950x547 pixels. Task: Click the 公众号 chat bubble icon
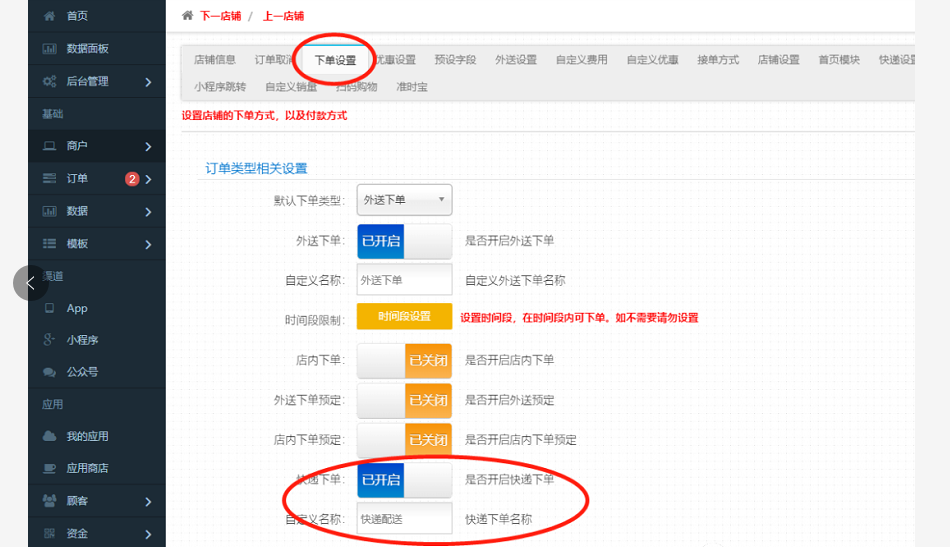[49, 372]
